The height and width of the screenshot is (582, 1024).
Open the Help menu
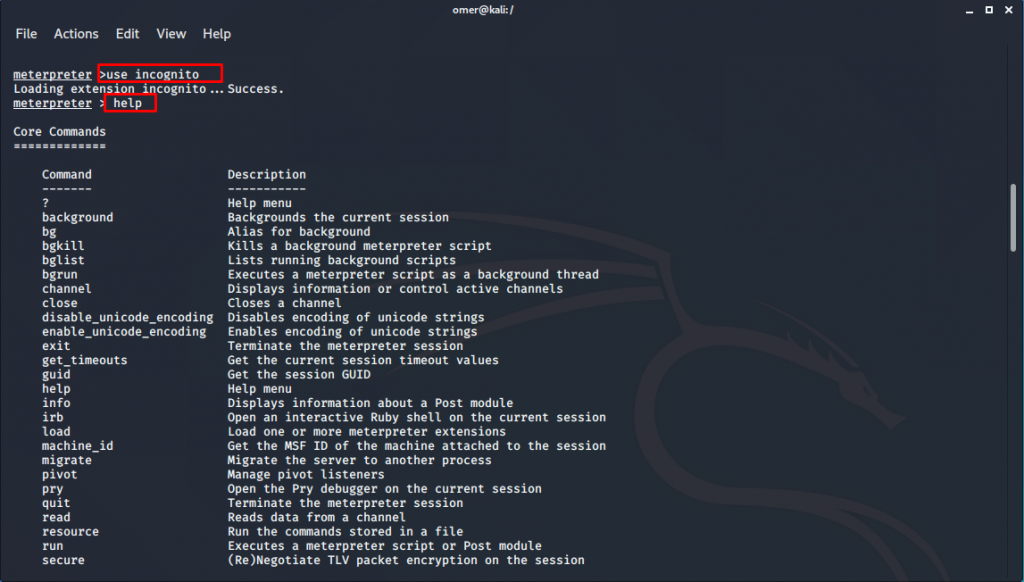point(216,33)
